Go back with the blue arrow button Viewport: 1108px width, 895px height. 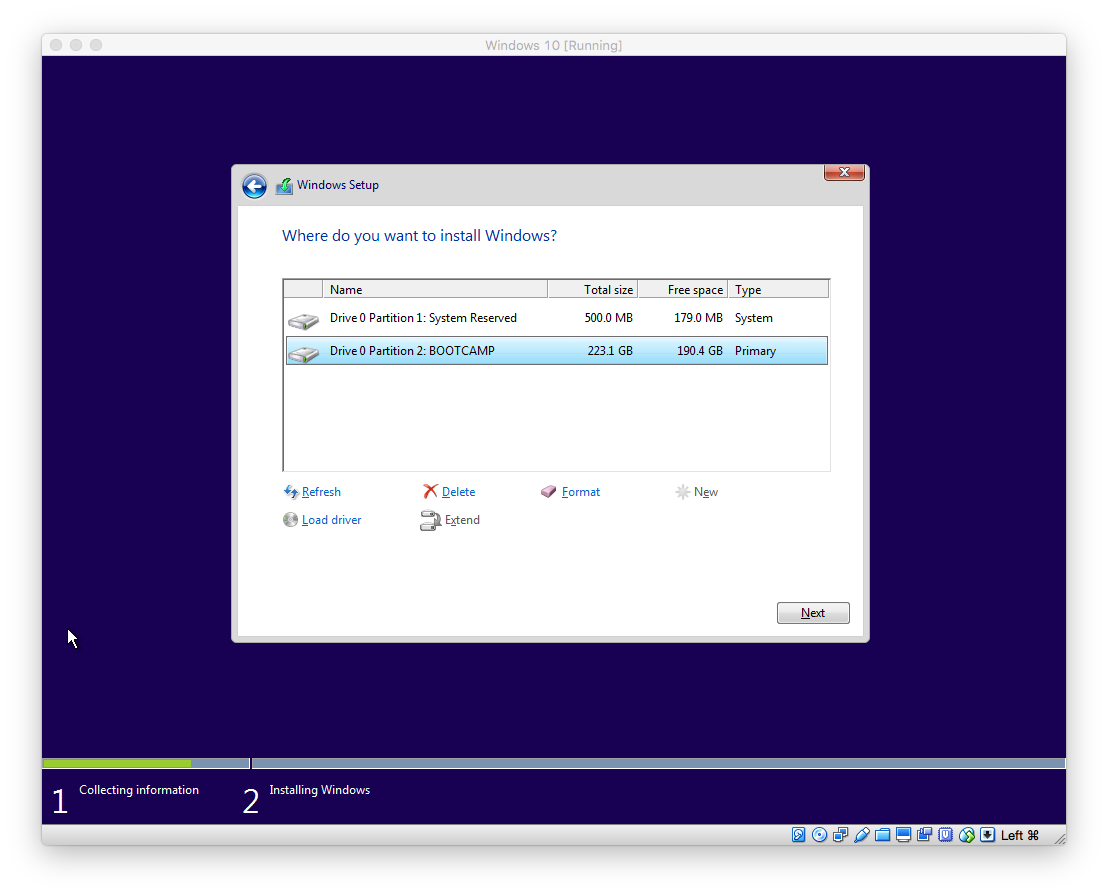254,186
